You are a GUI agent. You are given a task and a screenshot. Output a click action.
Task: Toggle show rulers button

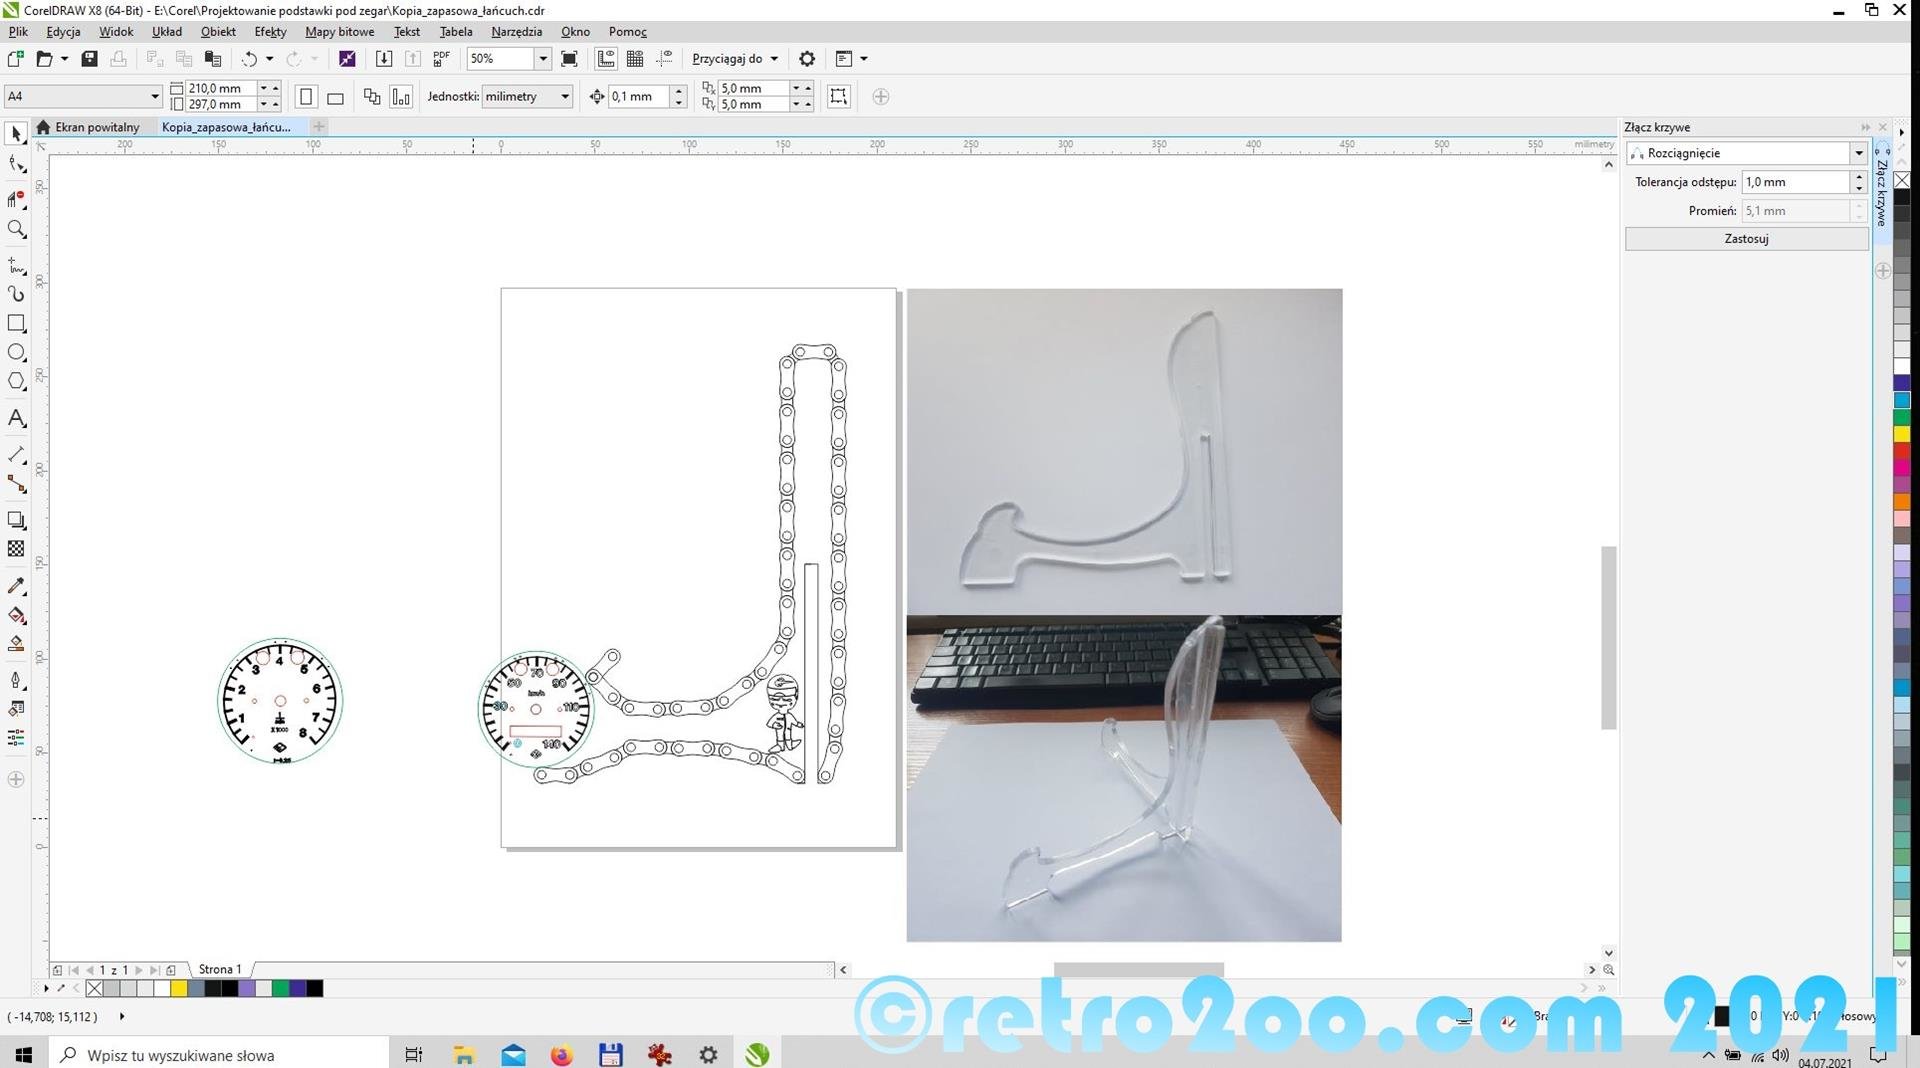pos(606,59)
